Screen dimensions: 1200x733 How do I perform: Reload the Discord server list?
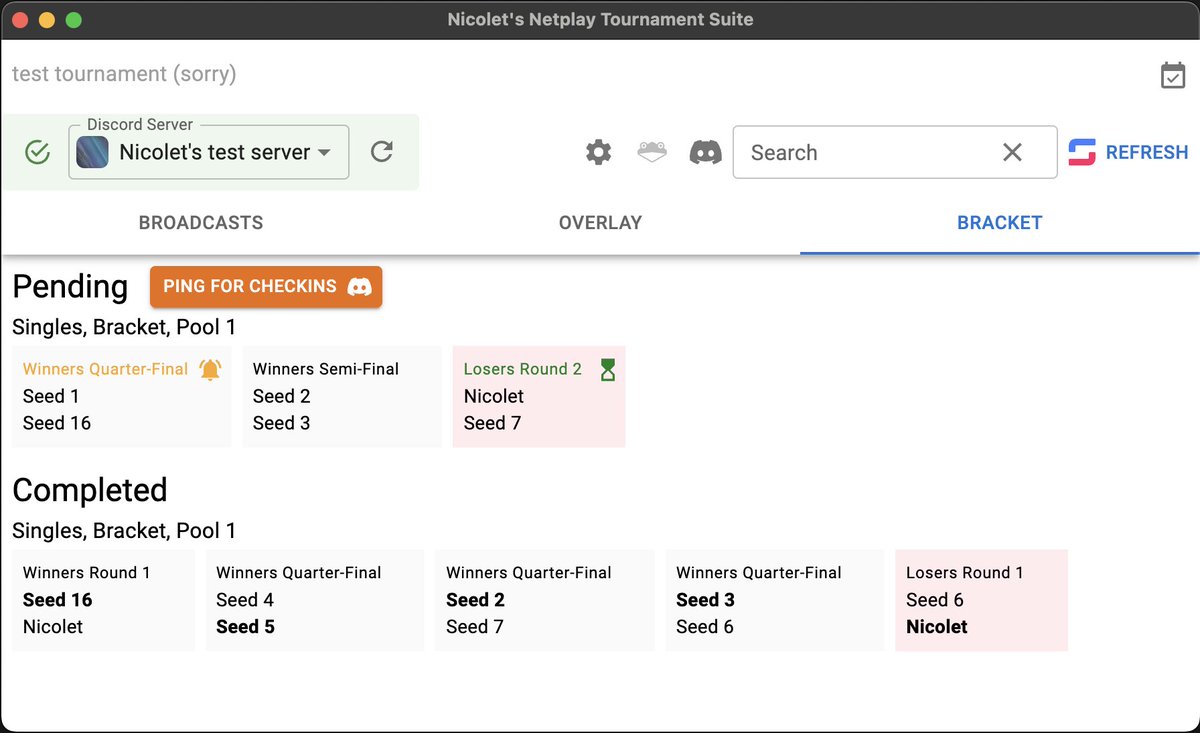(381, 152)
